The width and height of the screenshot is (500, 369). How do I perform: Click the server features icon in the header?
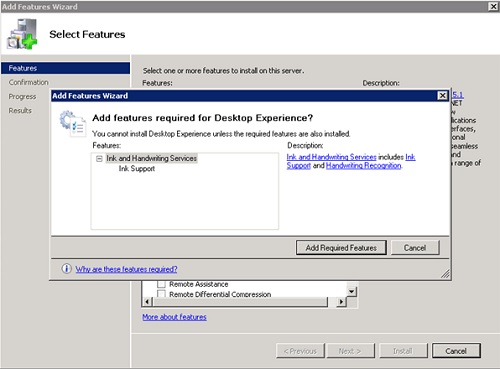tap(22, 34)
